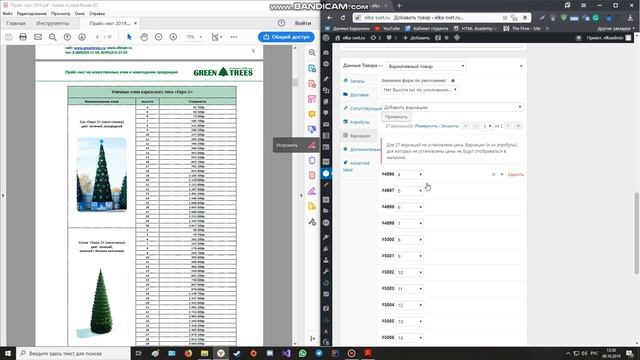Screen dimensions: 640x360
Task: Click the Save disk icon in Acrobat toolbar
Action: tap(9, 37)
